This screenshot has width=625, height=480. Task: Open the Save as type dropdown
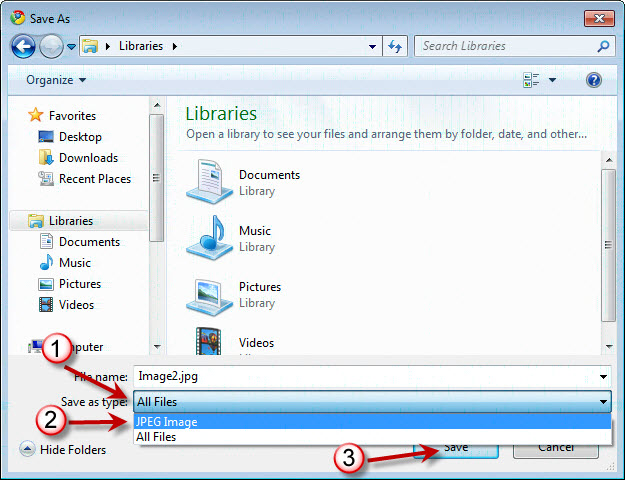pos(371,402)
